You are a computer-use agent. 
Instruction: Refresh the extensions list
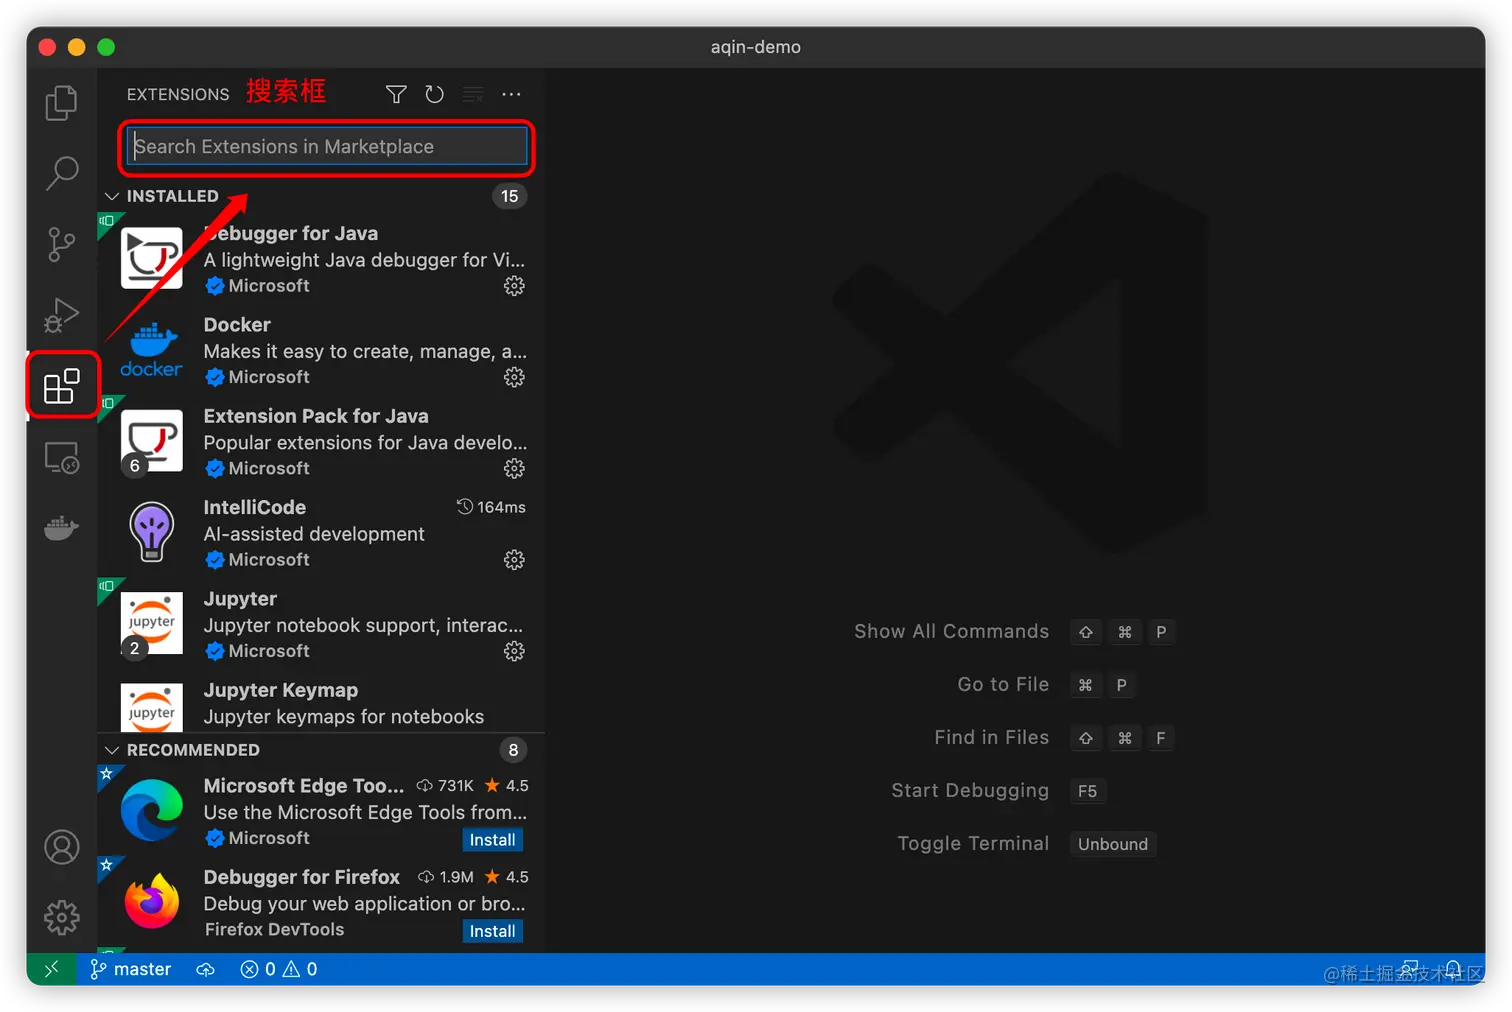pyautogui.click(x=434, y=94)
